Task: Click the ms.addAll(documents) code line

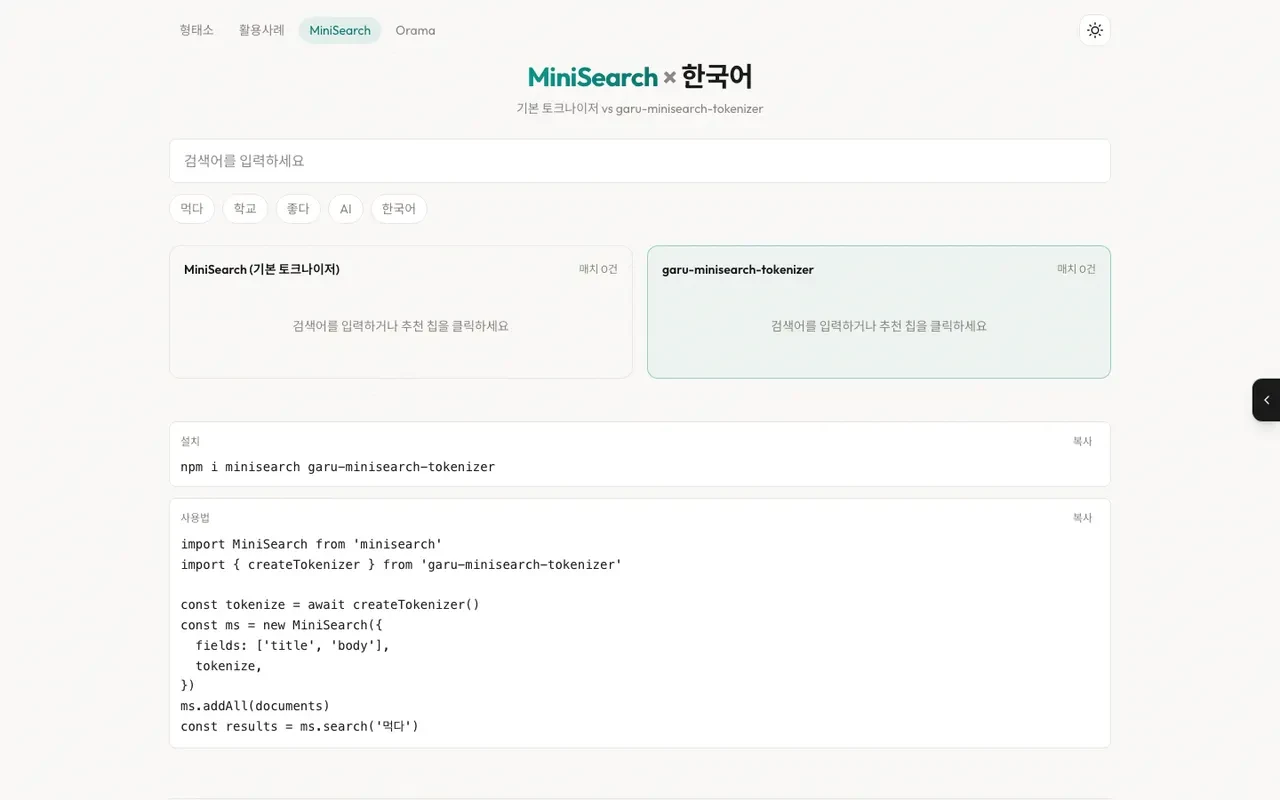Action: [255, 706]
